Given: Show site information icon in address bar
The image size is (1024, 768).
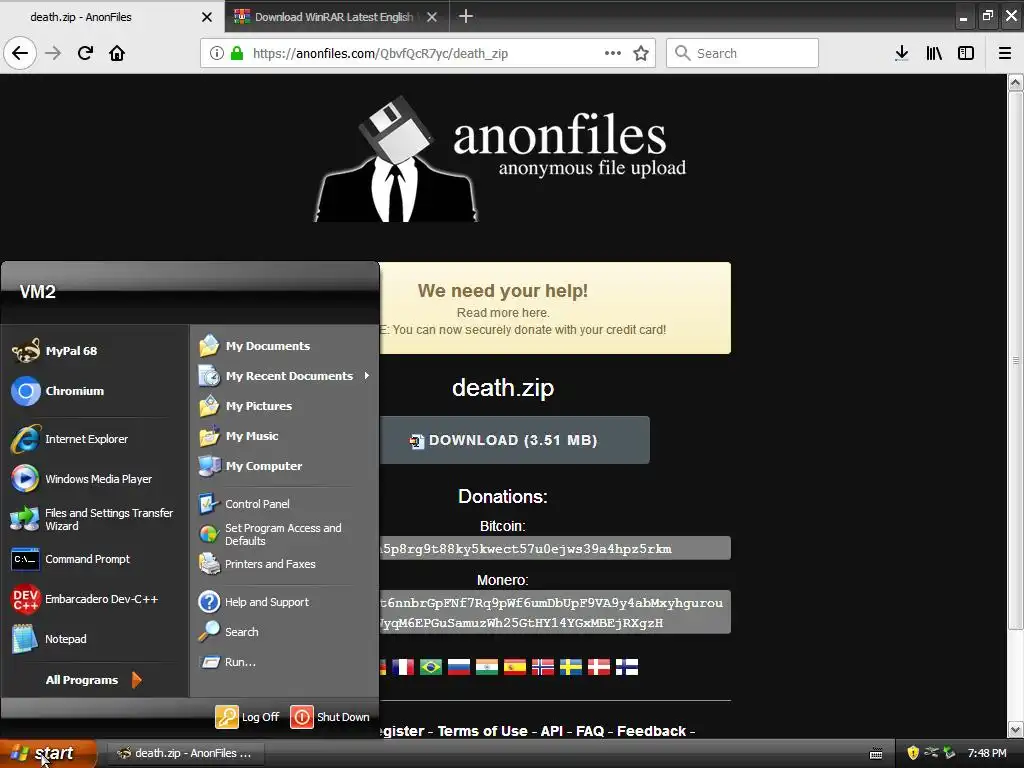Looking at the screenshot, I should coord(217,53).
